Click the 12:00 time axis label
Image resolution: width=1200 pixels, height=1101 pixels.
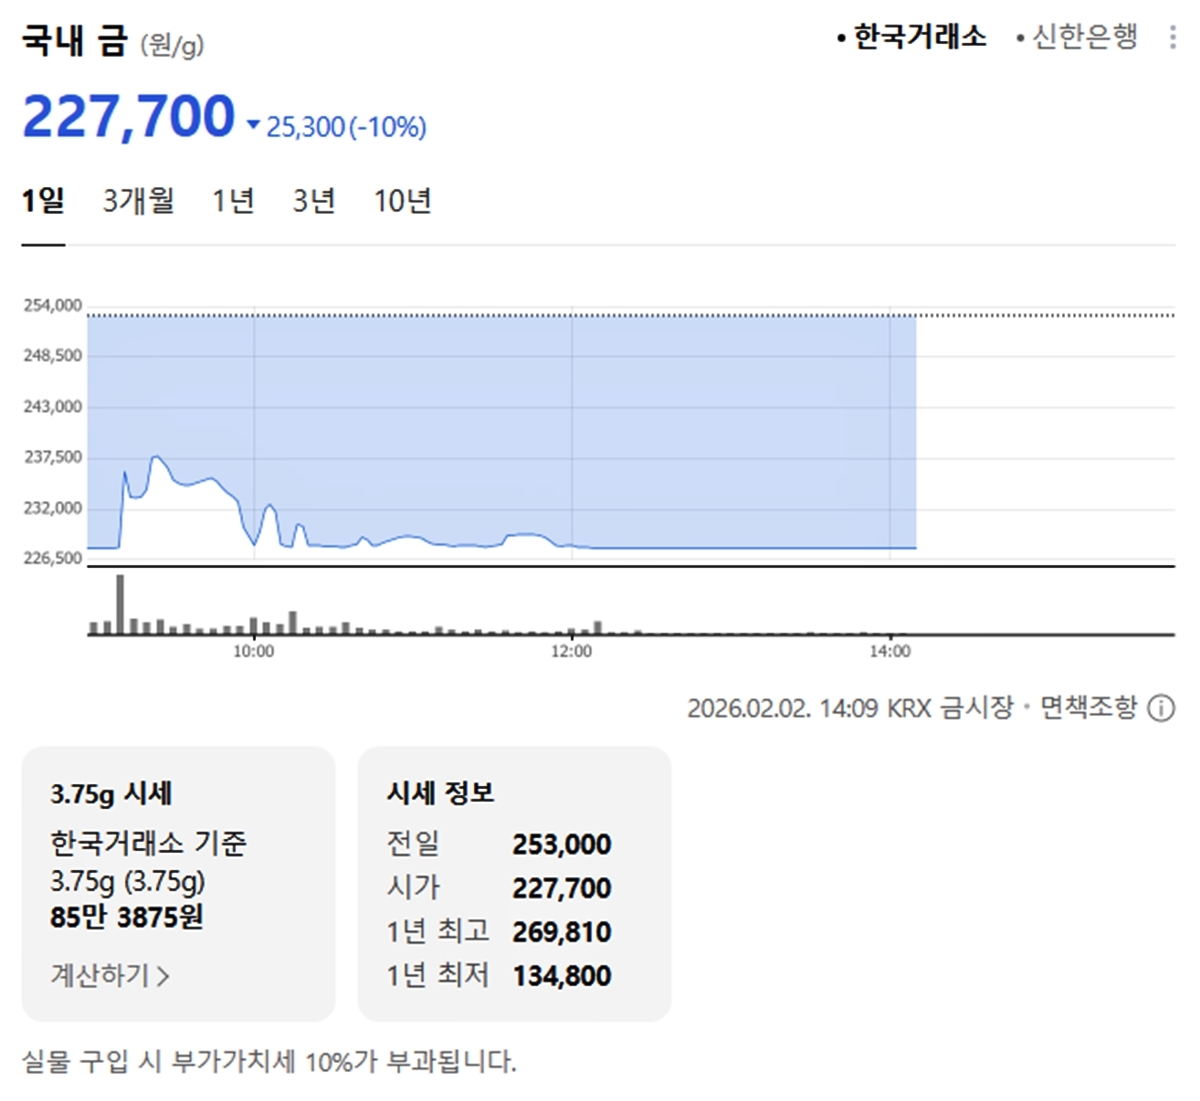[571, 652]
